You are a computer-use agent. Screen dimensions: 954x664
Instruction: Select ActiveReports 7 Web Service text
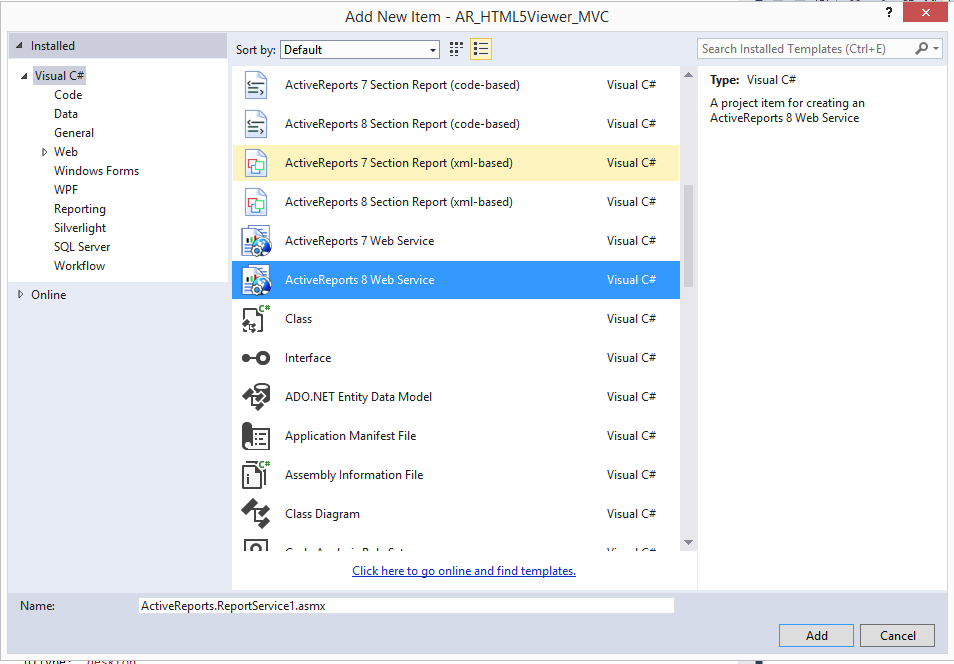tap(360, 241)
